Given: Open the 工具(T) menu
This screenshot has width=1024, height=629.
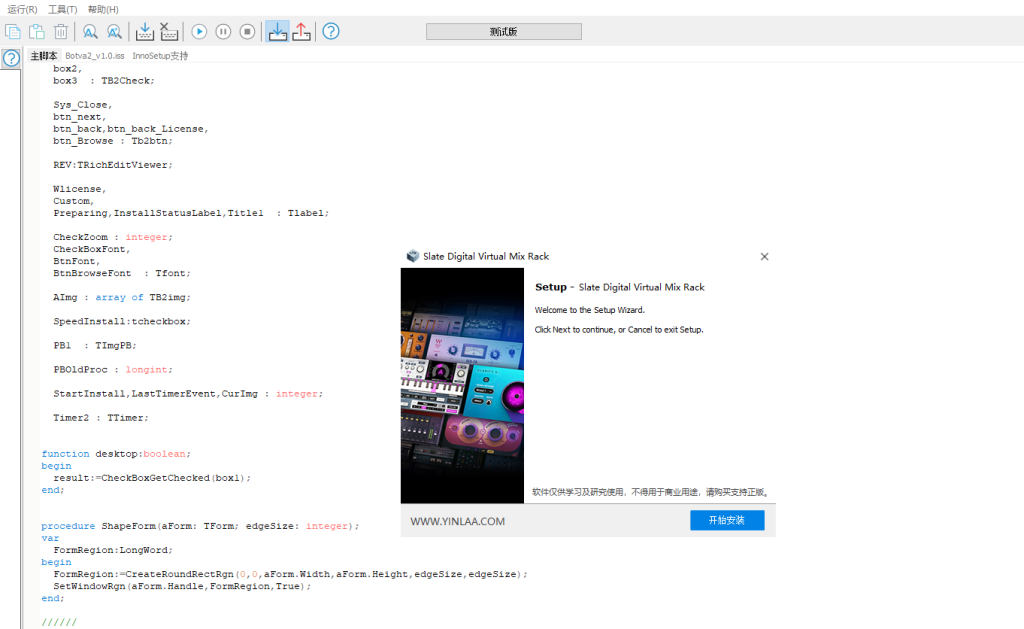Looking at the screenshot, I should (62, 9).
